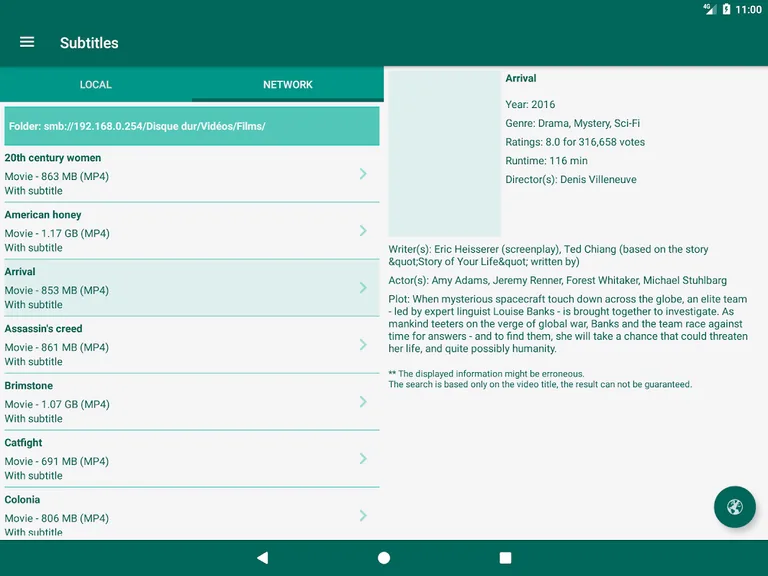Click the chevron next to Brimstone
The image size is (768, 576).
click(x=363, y=402)
